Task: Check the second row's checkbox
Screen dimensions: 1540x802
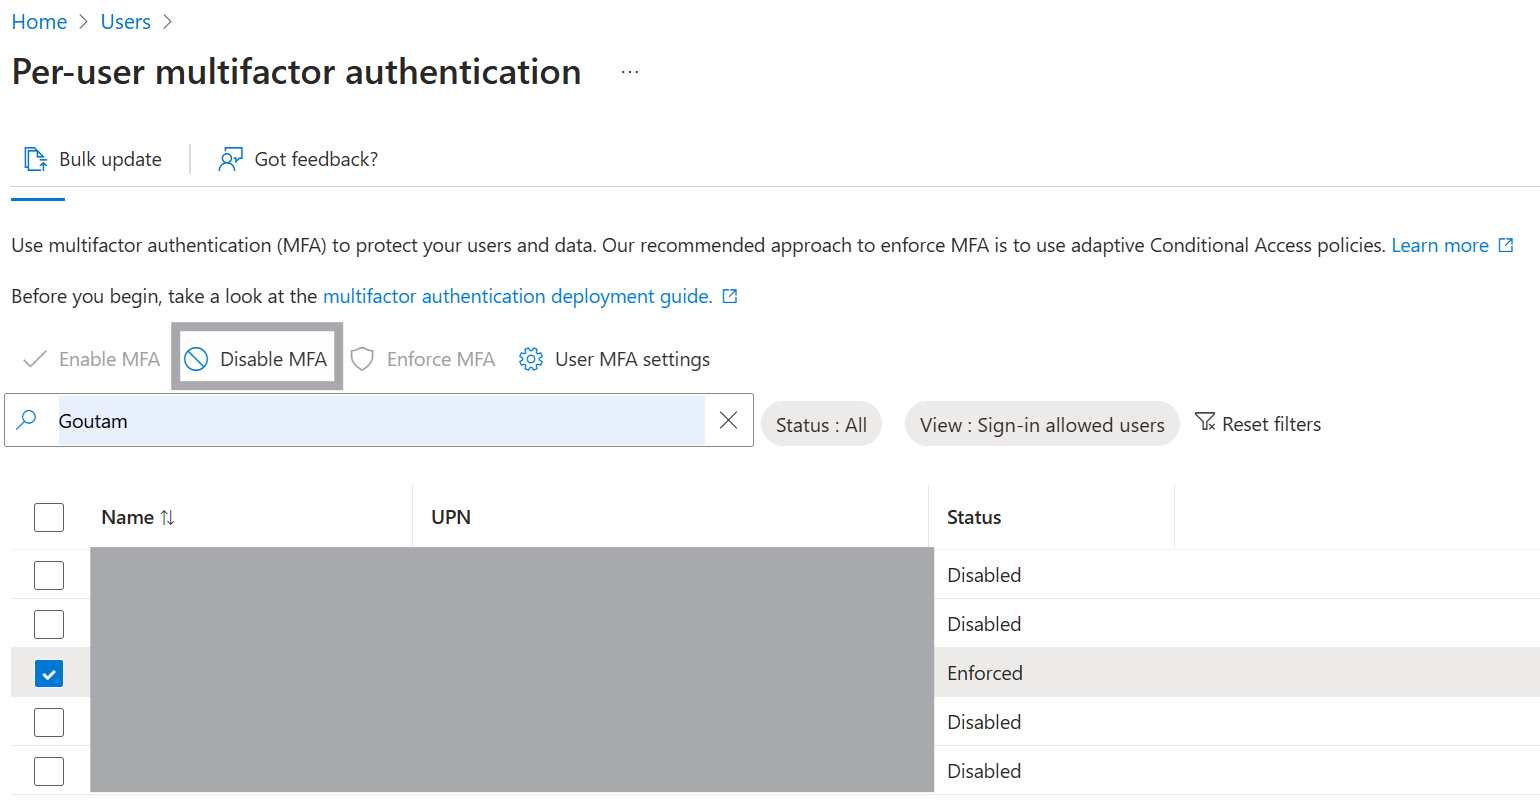Action: point(49,624)
